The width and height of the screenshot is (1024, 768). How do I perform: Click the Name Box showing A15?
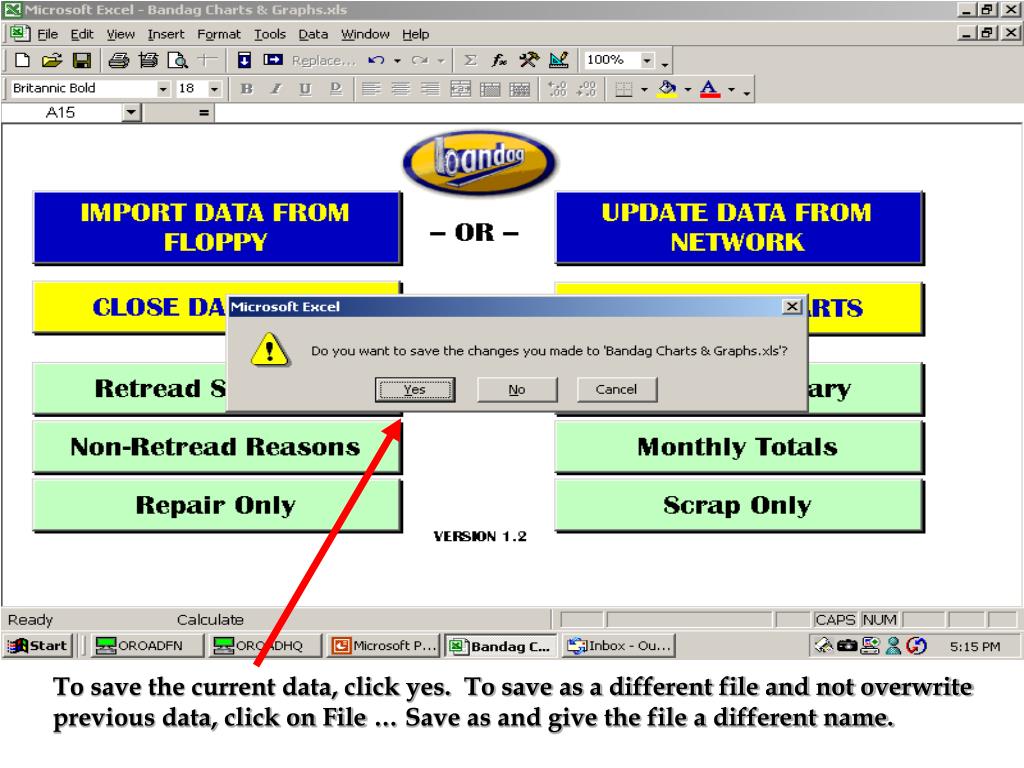(63, 112)
